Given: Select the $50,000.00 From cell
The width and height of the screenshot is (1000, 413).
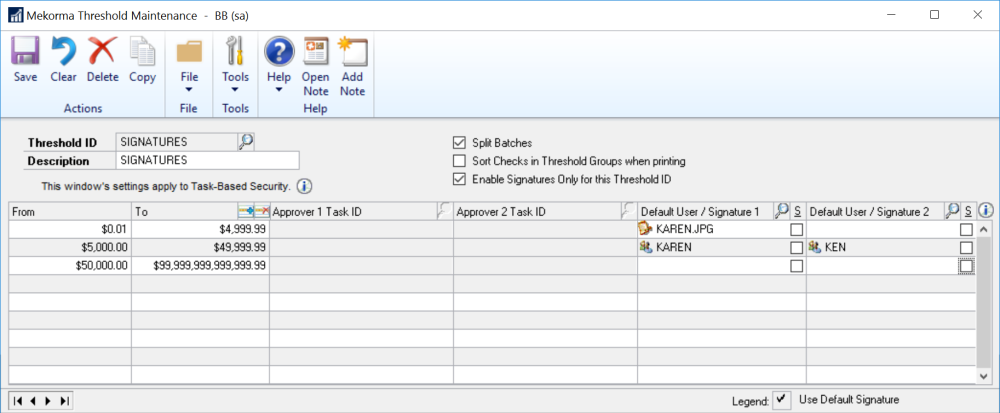Looking at the screenshot, I should click(70, 266).
